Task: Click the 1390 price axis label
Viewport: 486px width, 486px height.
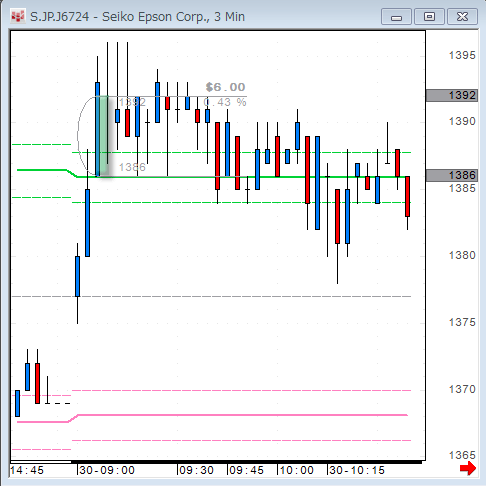Action: click(462, 121)
